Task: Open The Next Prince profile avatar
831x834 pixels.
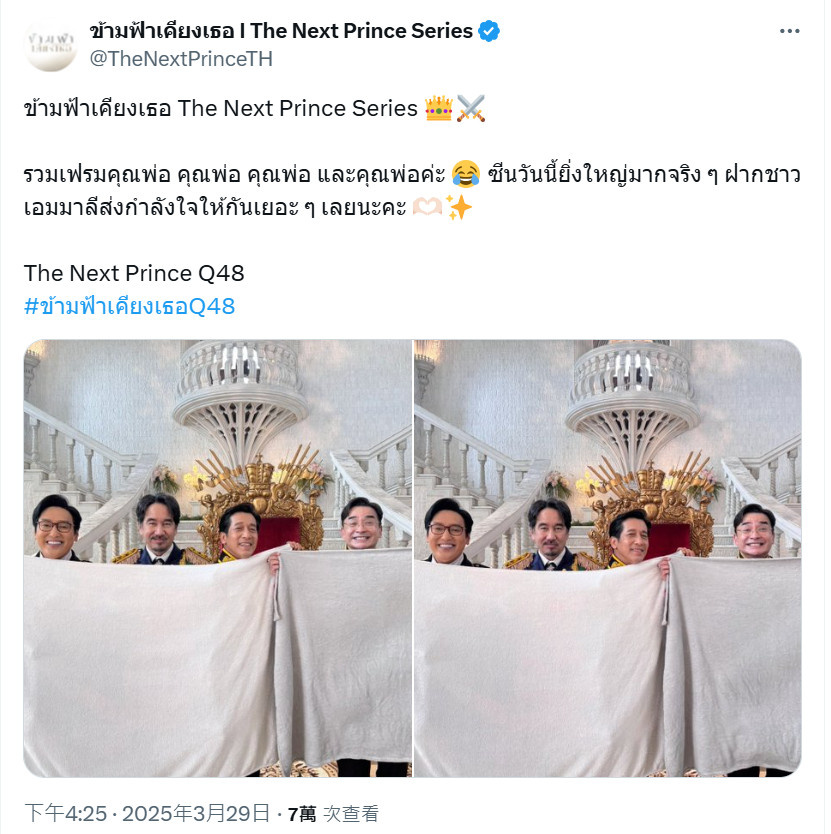Action: pyautogui.click(x=51, y=45)
